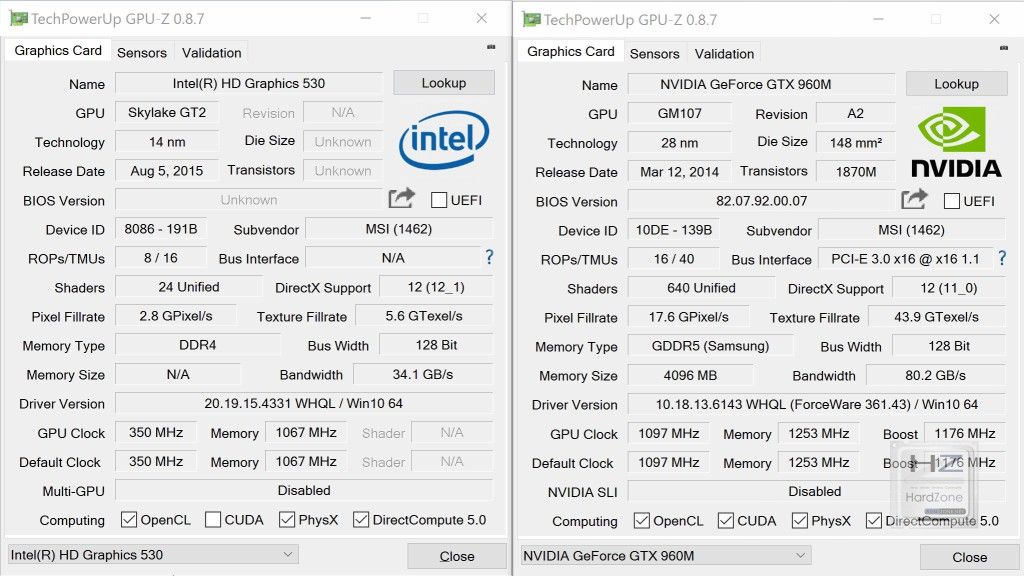Click the Driver Version field 20.19.15.4331 WHQL

304,404
